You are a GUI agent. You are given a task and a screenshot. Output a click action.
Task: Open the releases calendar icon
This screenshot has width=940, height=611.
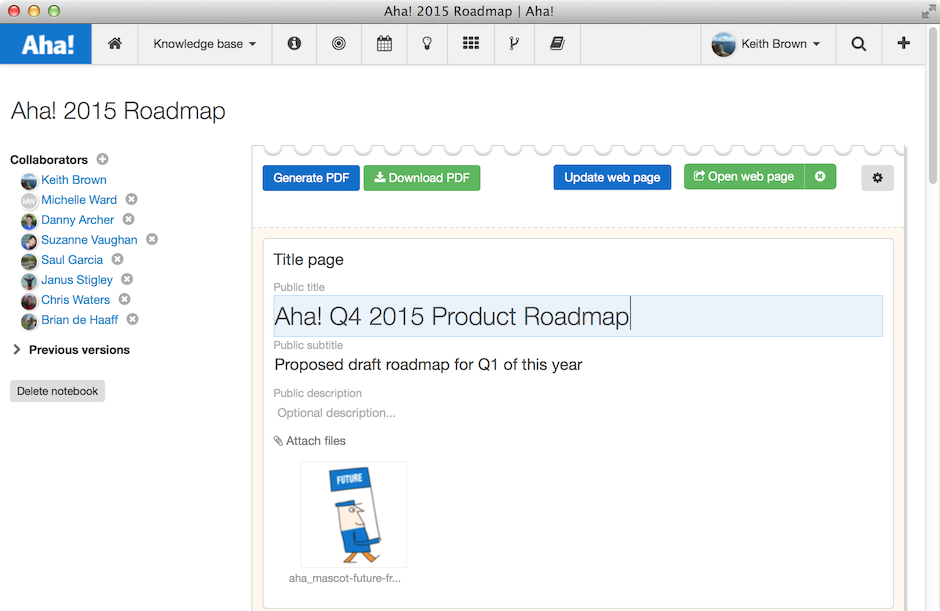pyautogui.click(x=384, y=44)
